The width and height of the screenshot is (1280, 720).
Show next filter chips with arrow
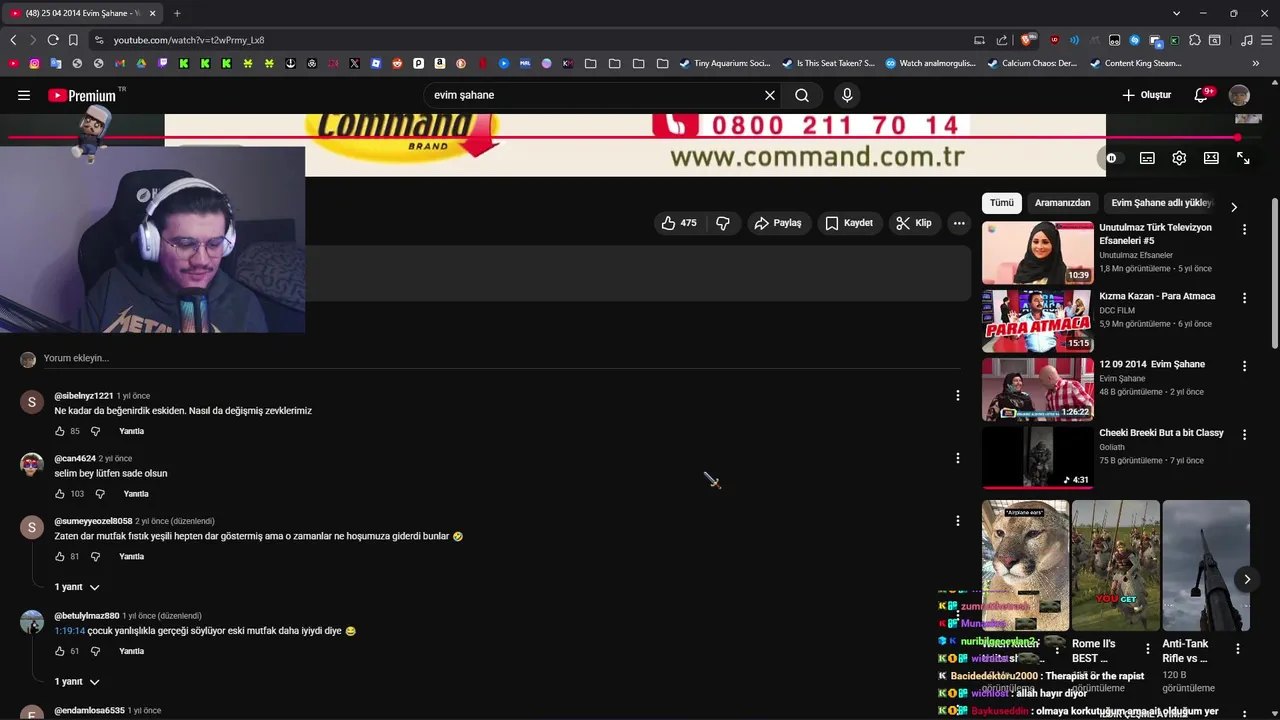(1234, 207)
